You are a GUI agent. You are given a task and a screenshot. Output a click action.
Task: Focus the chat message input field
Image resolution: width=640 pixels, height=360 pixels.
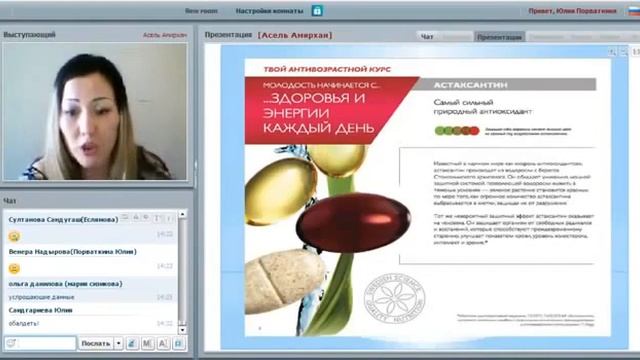pos(40,343)
